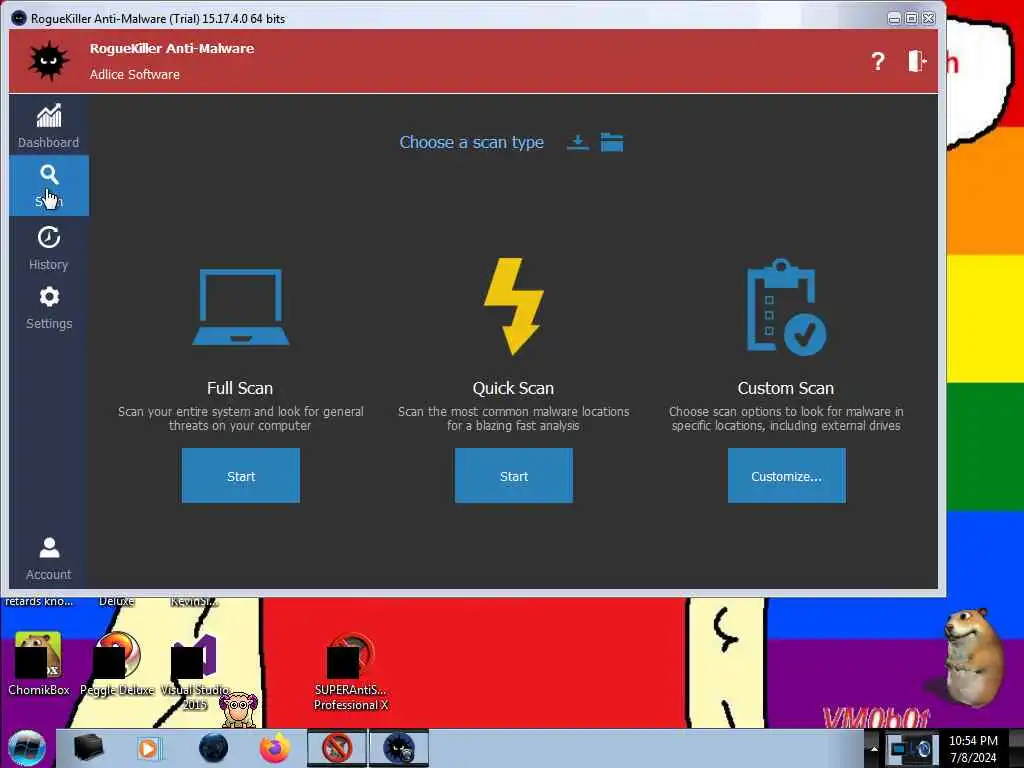Open the History section
Screen dimensions: 1024x768
coord(49,248)
